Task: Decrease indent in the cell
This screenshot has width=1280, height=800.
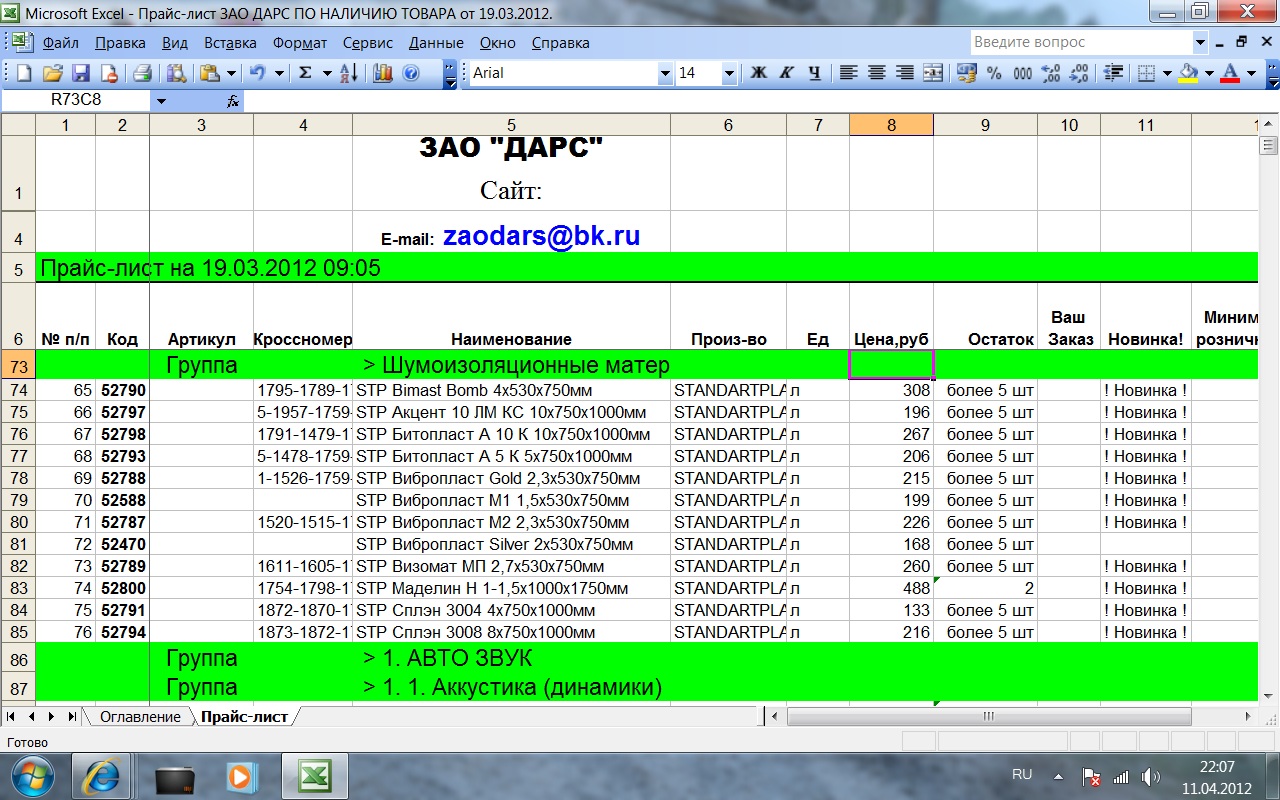Action: coord(1113,73)
